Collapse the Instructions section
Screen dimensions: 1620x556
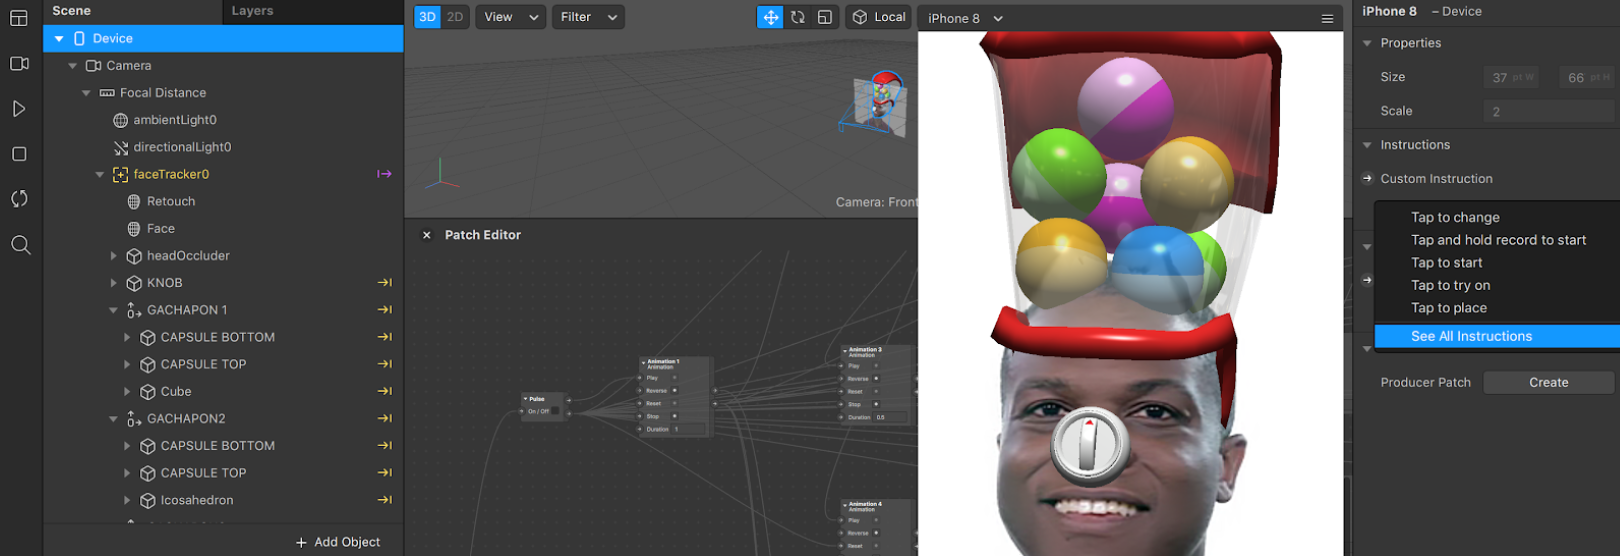tap(1367, 145)
